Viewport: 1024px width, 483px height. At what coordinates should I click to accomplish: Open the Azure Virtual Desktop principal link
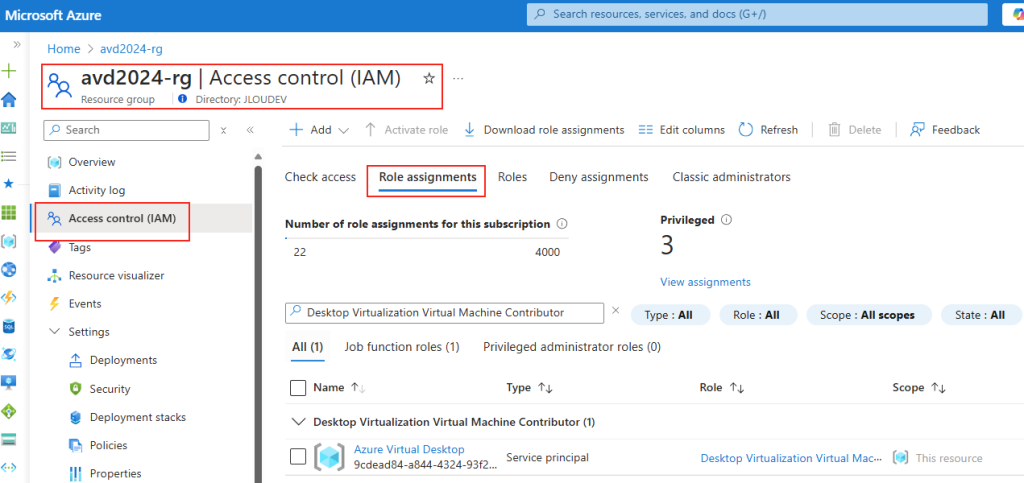409,449
